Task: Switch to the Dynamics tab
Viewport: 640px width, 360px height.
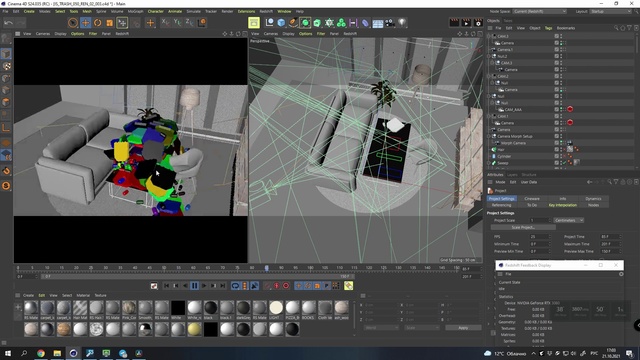Action: click(593, 198)
